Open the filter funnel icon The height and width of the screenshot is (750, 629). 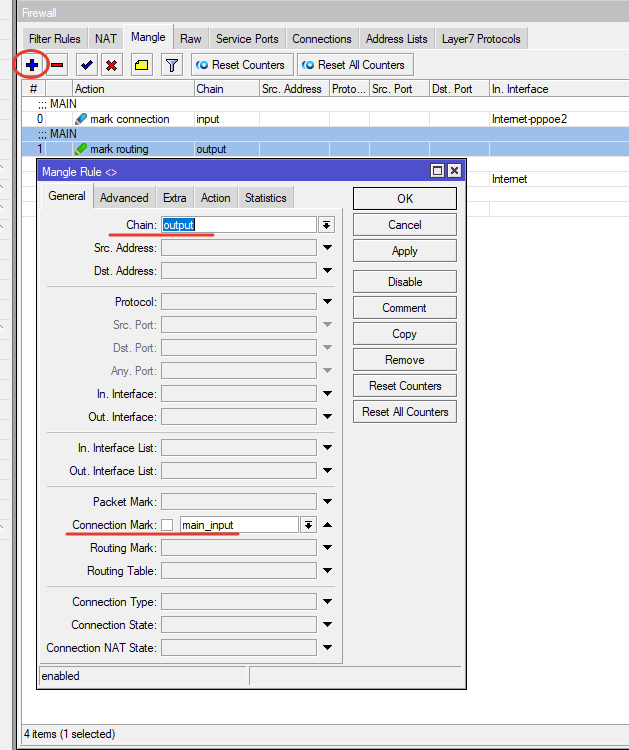[x=171, y=65]
